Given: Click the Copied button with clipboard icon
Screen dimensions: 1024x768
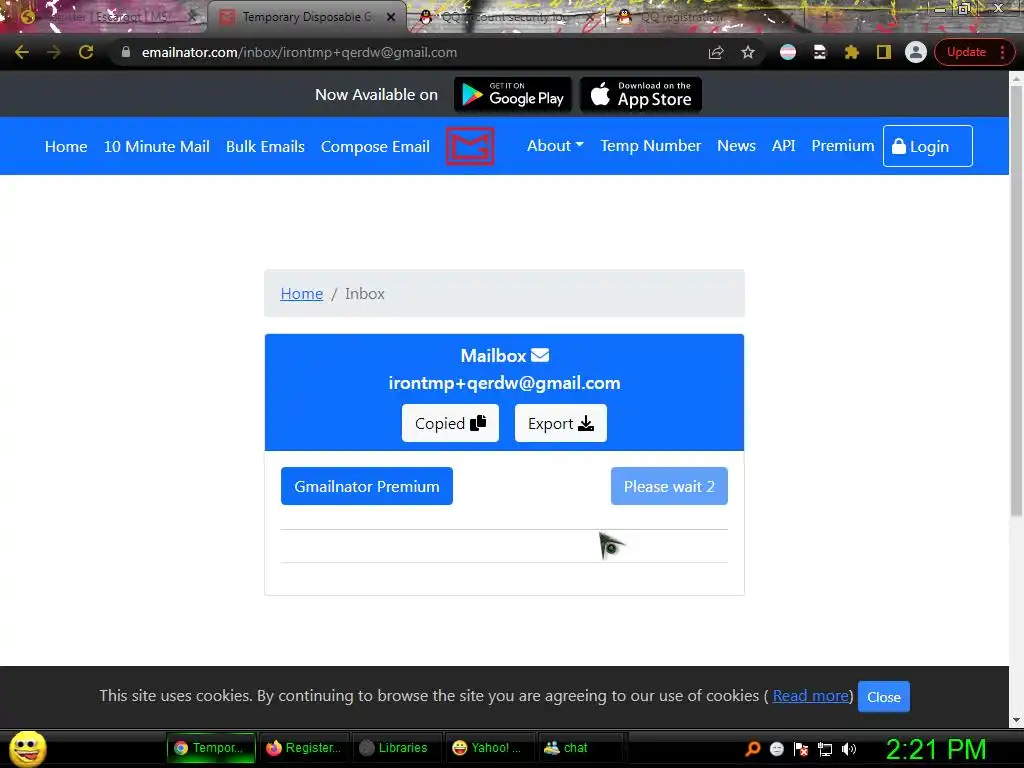Looking at the screenshot, I should 450,423.
